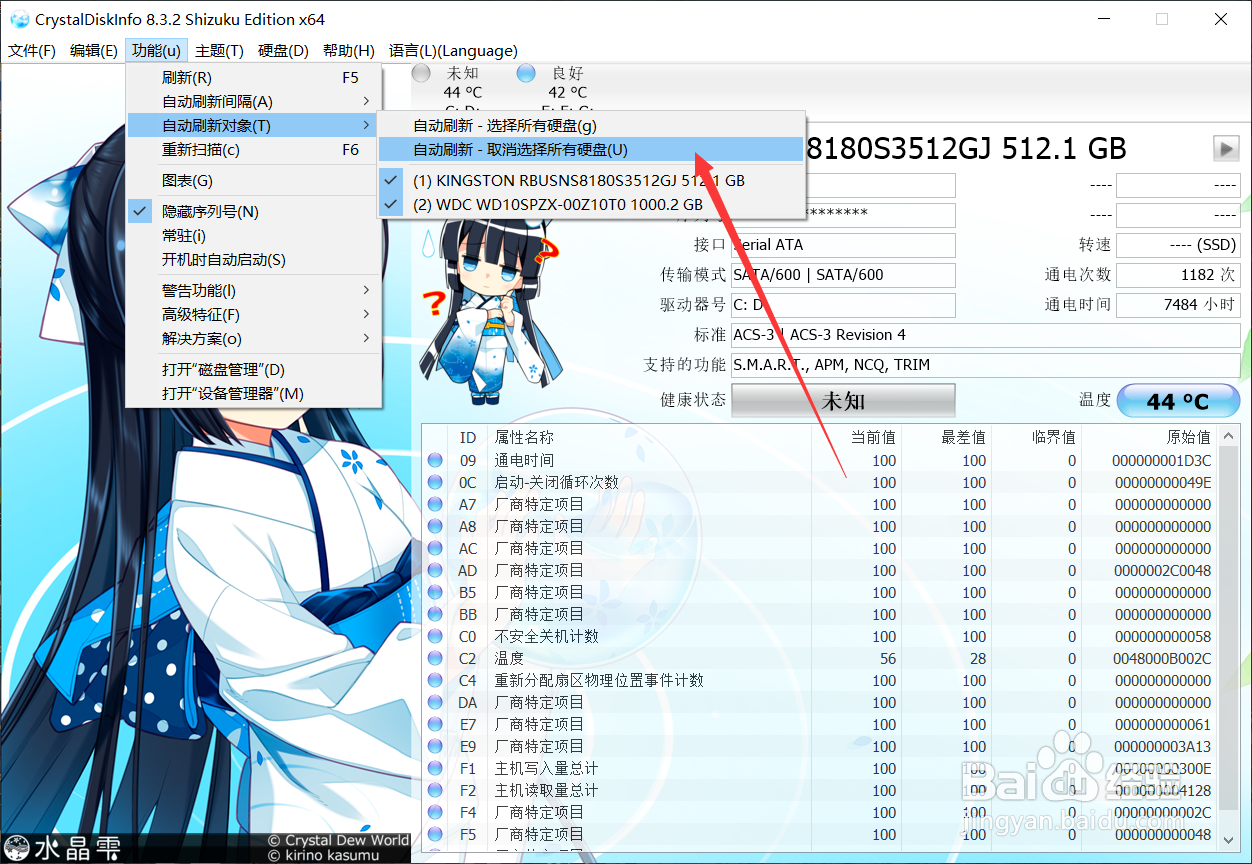Image resolution: width=1252 pixels, height=864 pixels.
Task: Click status orb for attribute F5 row
Action: [435, 835]
